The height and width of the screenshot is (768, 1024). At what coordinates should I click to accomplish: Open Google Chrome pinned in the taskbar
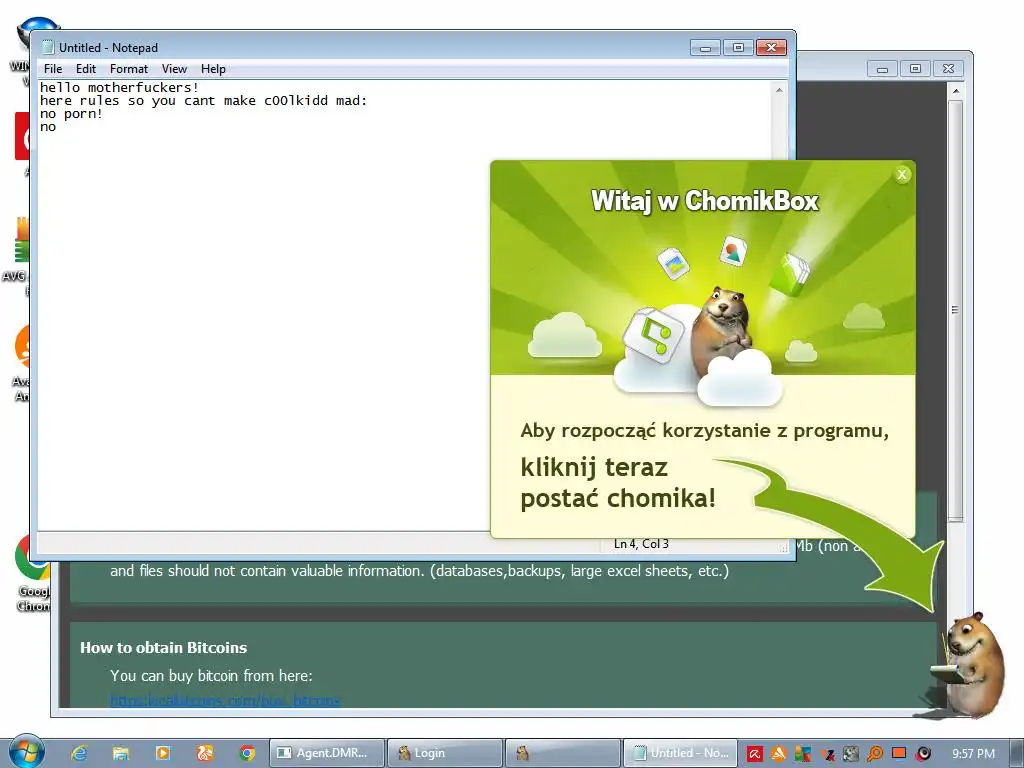[x=247, y=753]
